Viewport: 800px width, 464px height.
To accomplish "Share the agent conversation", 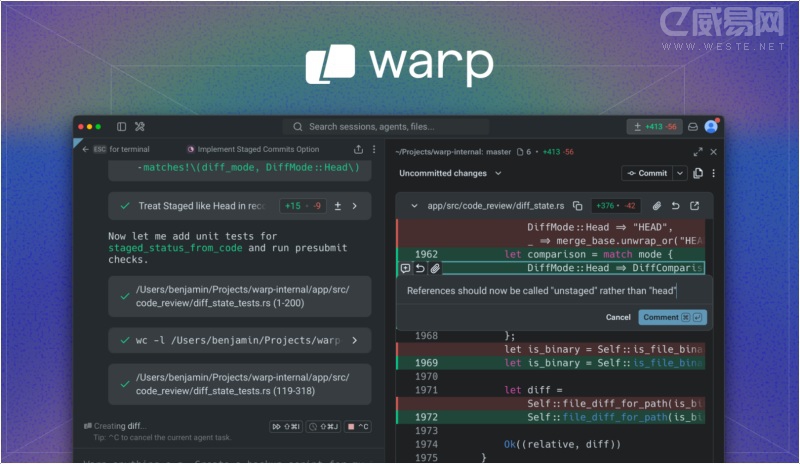I will [x=358, y=149].
